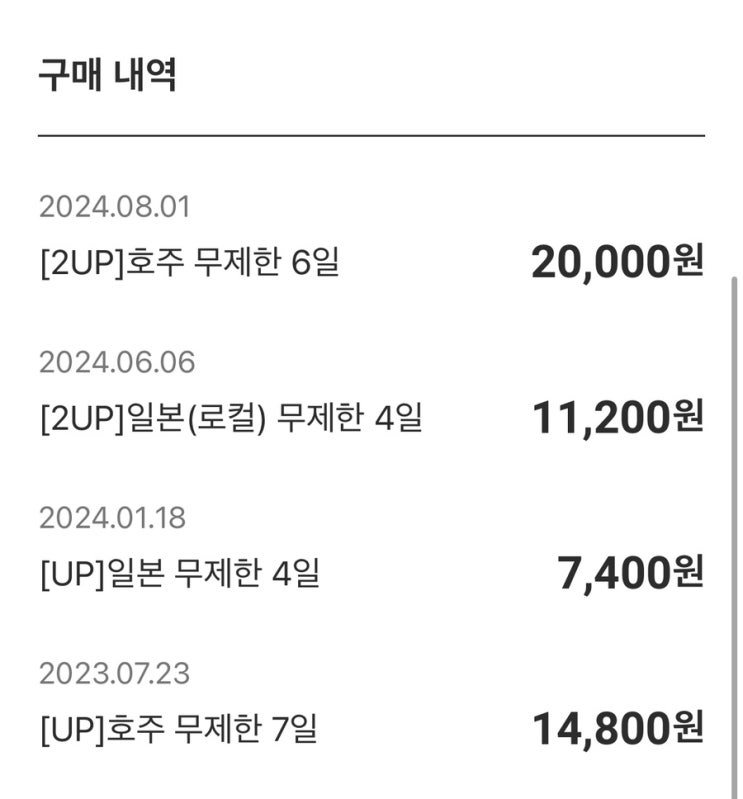Viewport: 743px width, 799px height.
Task: Click the vertical scrollbar on the right
Action: point(734,538)
